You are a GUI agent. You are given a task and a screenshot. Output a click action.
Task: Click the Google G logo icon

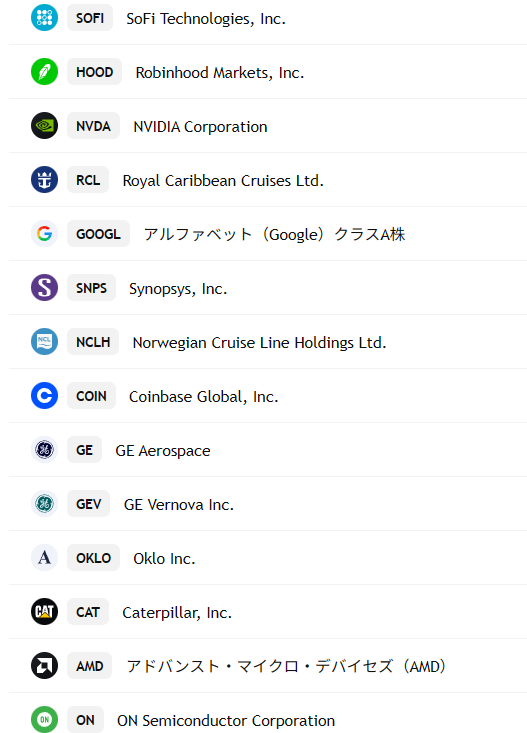[x=44, y=234]
